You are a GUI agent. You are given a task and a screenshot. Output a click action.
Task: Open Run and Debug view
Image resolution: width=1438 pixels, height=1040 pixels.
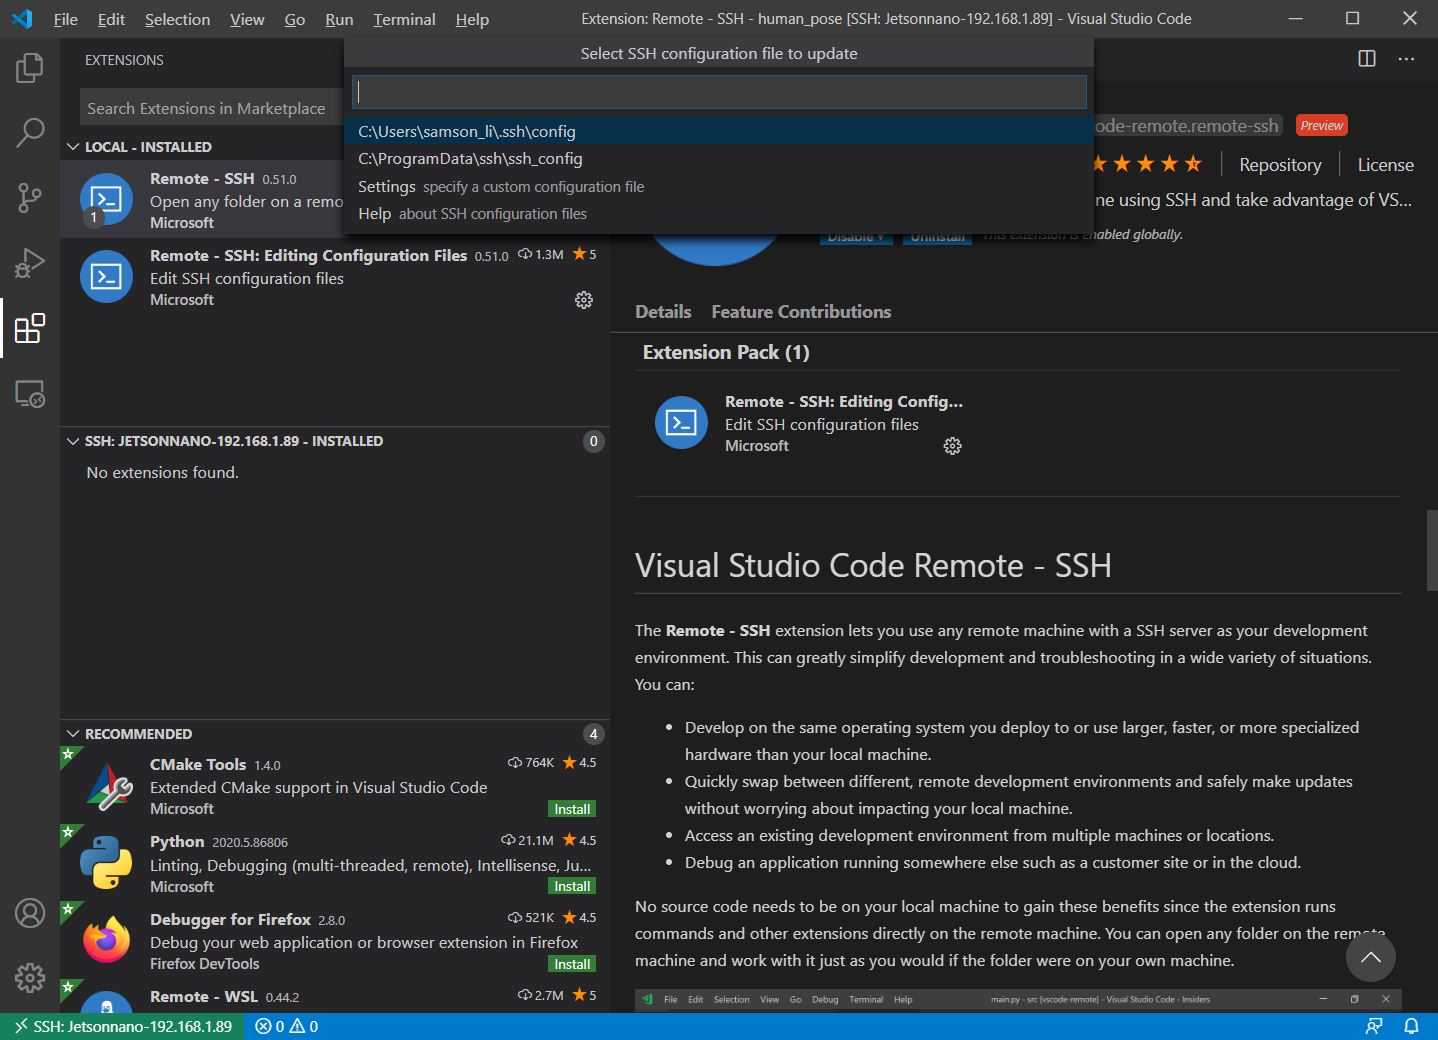click(x=30, y=263)
